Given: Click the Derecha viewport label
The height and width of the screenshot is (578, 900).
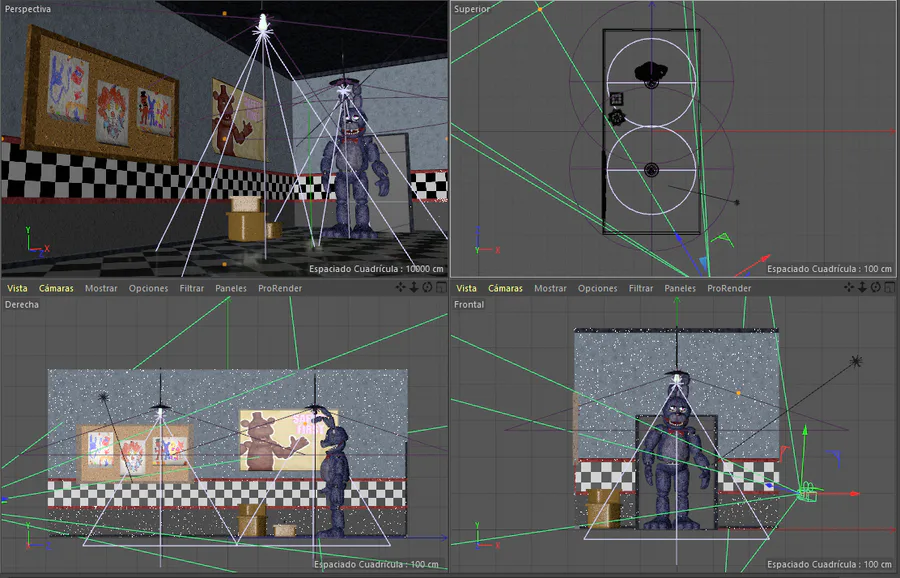Looking at the screenshot, I should (22, 304).
